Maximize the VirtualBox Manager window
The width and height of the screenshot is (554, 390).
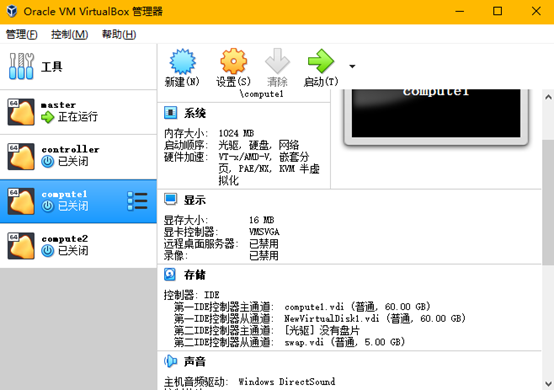pos(497,11)
